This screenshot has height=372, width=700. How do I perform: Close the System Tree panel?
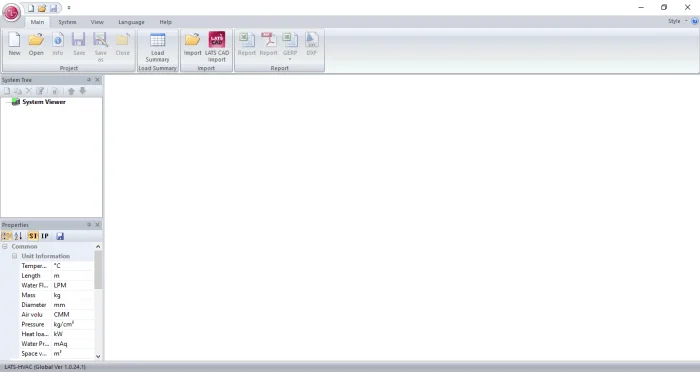point(98,80)
